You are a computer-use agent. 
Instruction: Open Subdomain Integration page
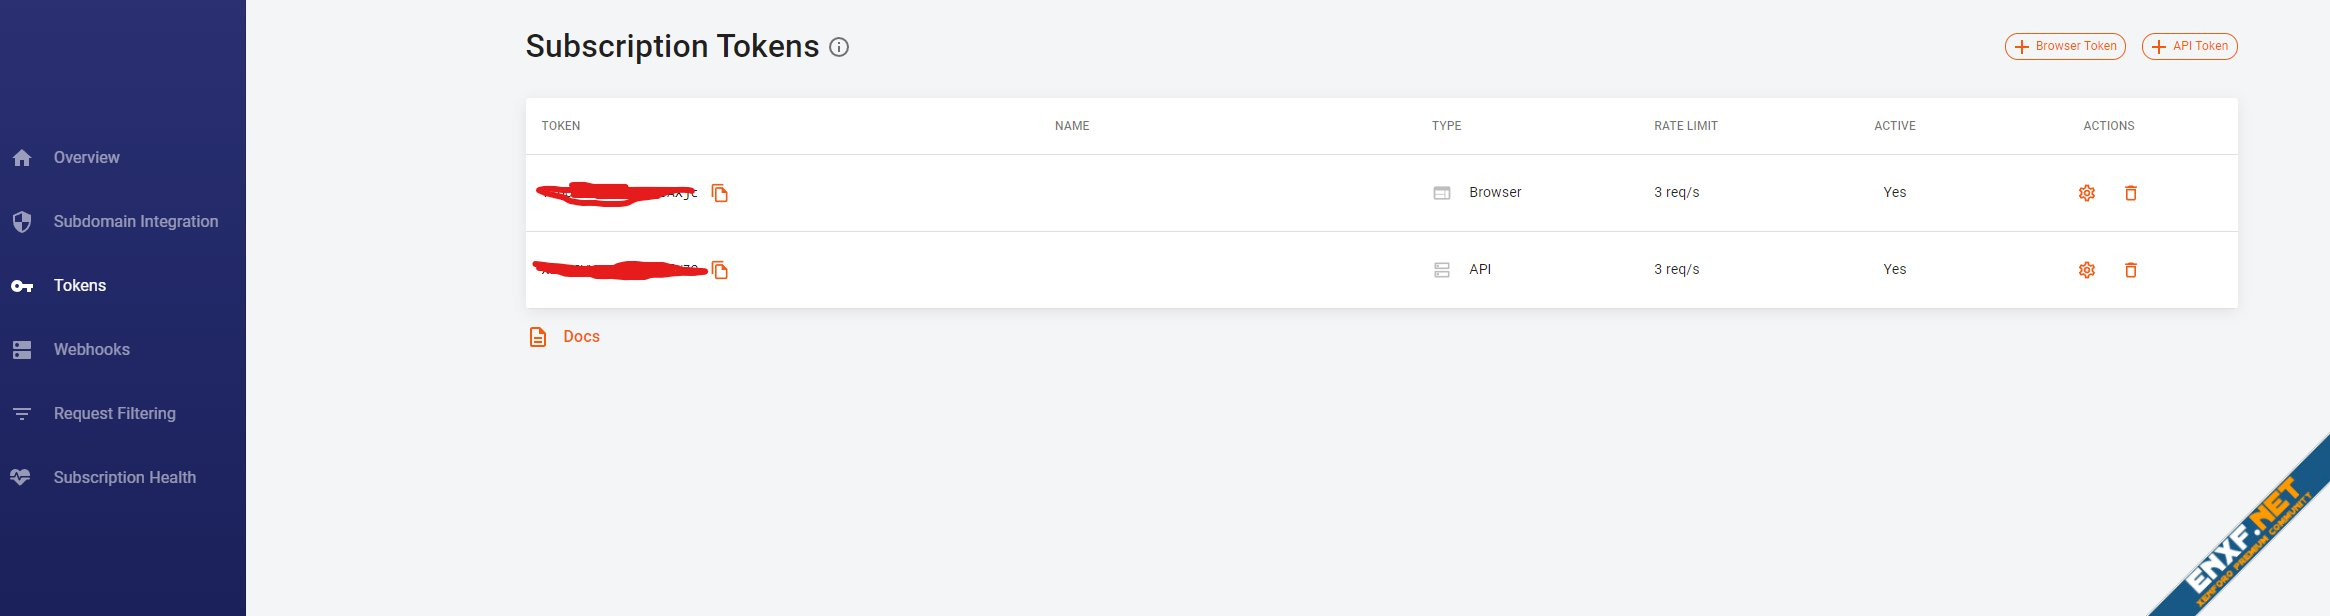(135, 222)
